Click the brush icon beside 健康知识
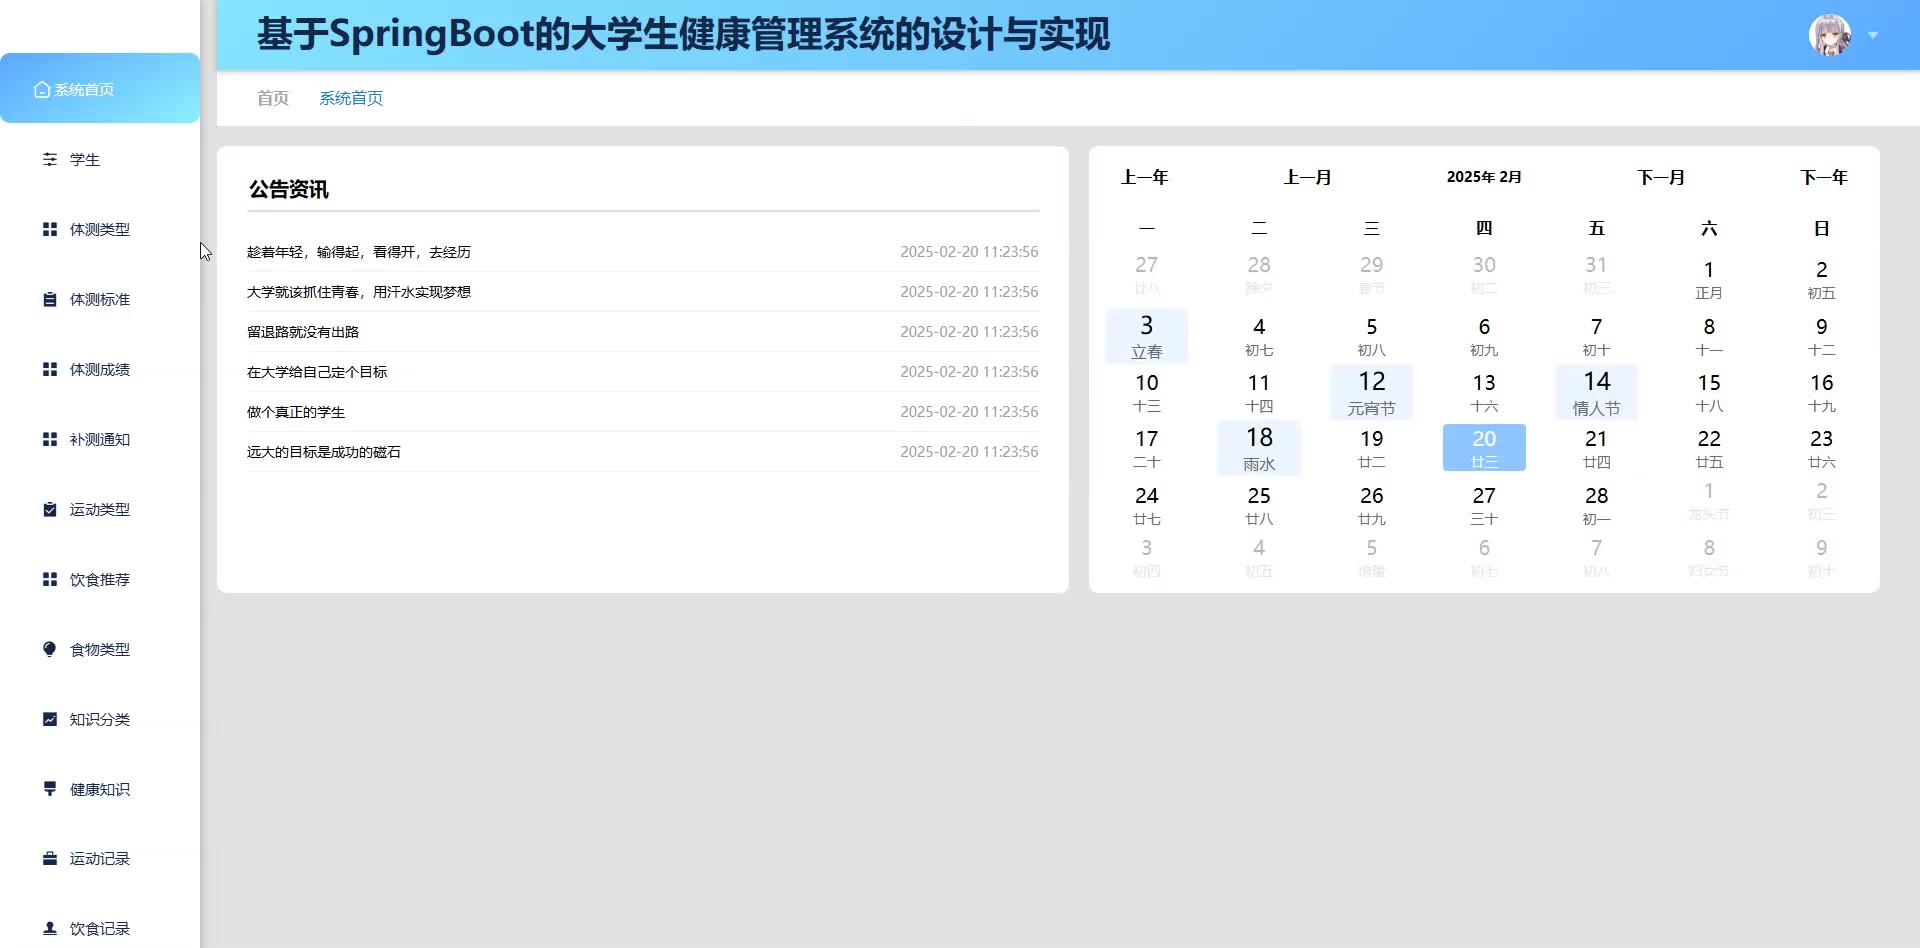The width and height of the screenshot is (1920, 948). click(50, 789)
